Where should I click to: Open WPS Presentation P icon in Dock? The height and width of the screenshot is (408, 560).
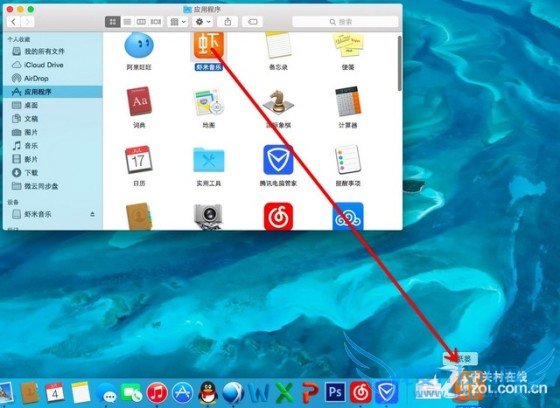pos(310,393)
